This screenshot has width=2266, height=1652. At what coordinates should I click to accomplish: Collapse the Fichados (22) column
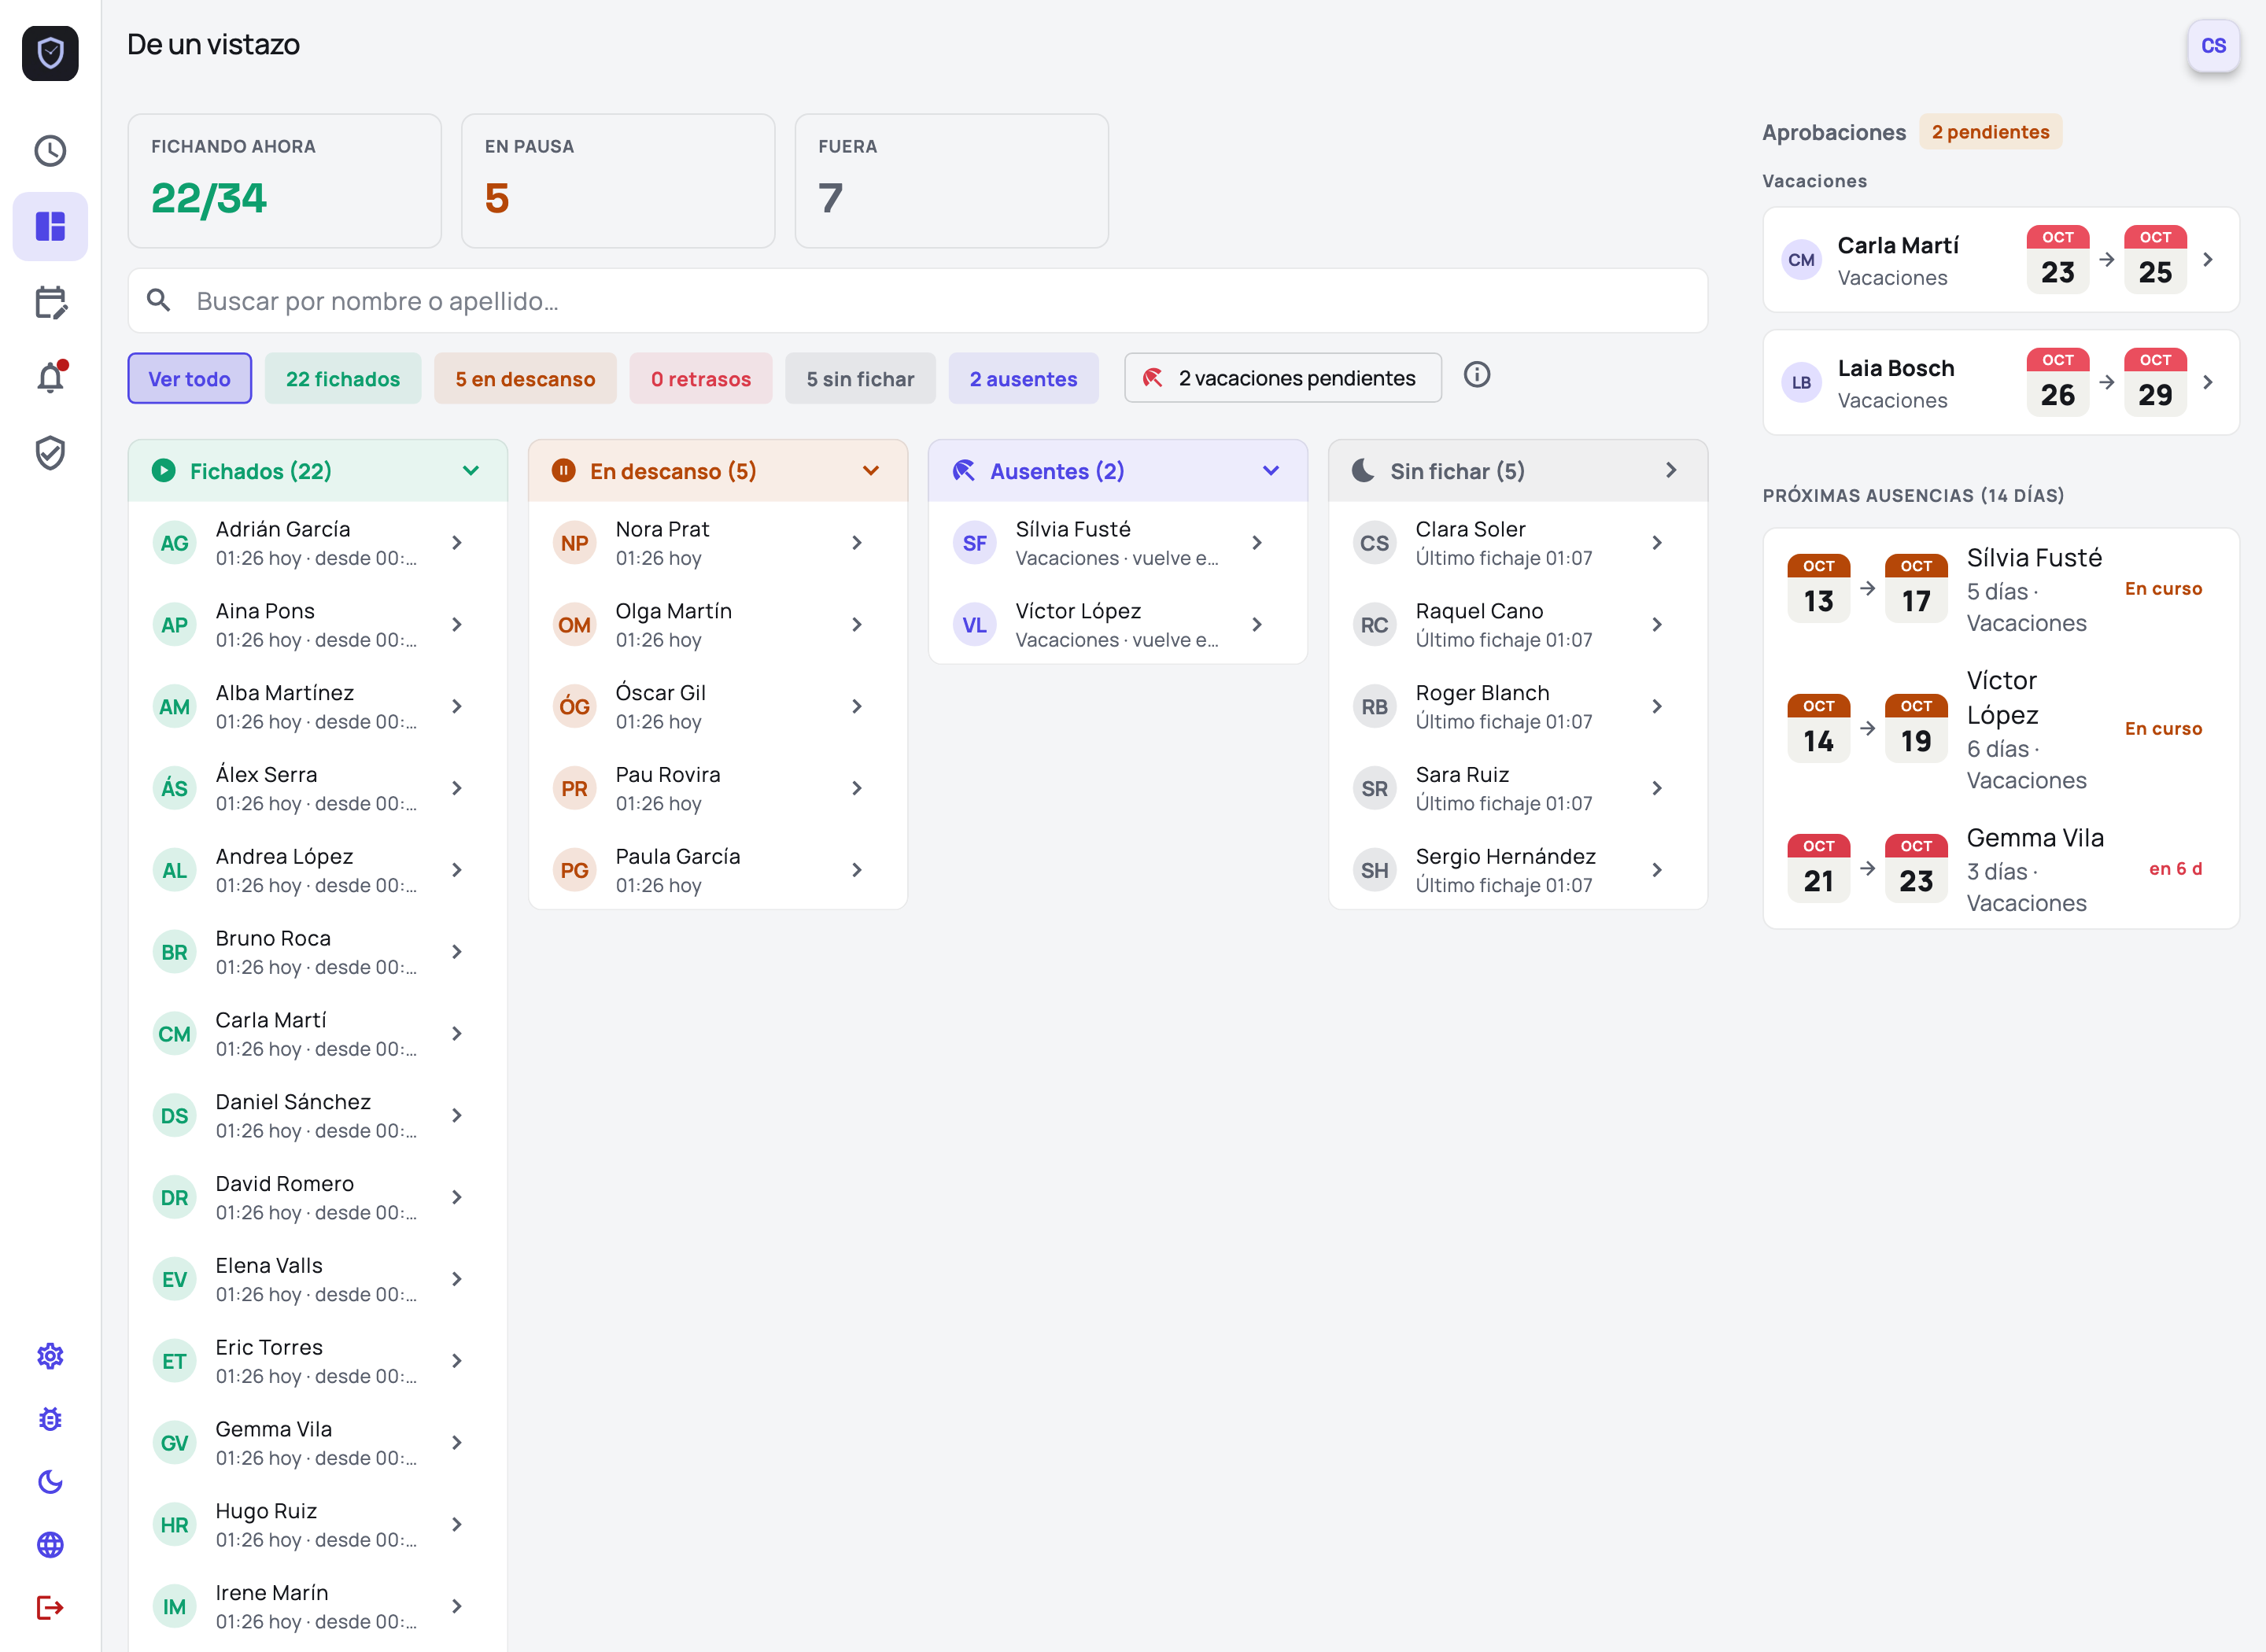point(470,471)
